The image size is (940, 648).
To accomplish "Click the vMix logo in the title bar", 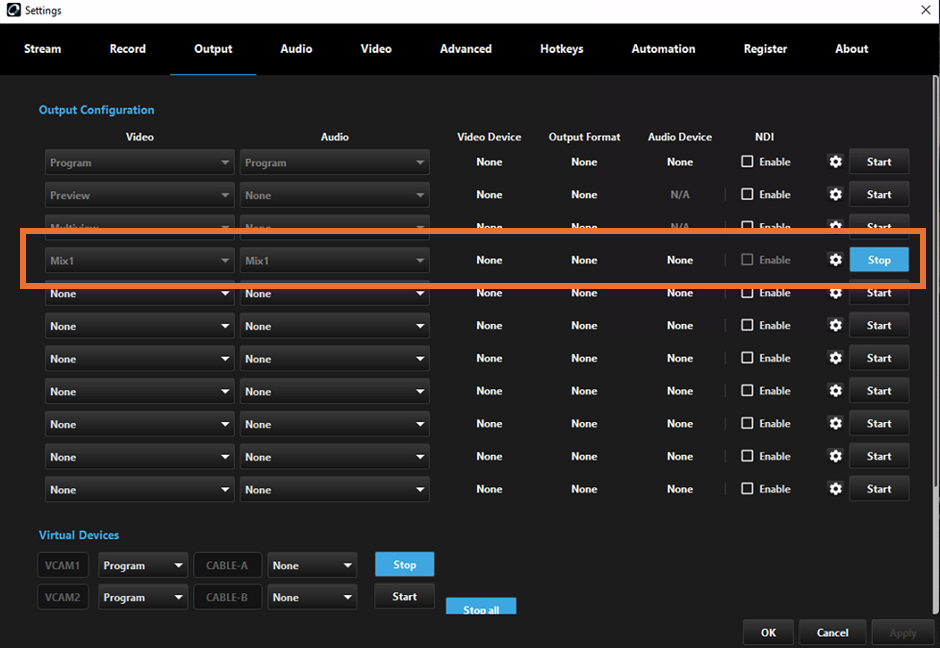I will point(12,10).
